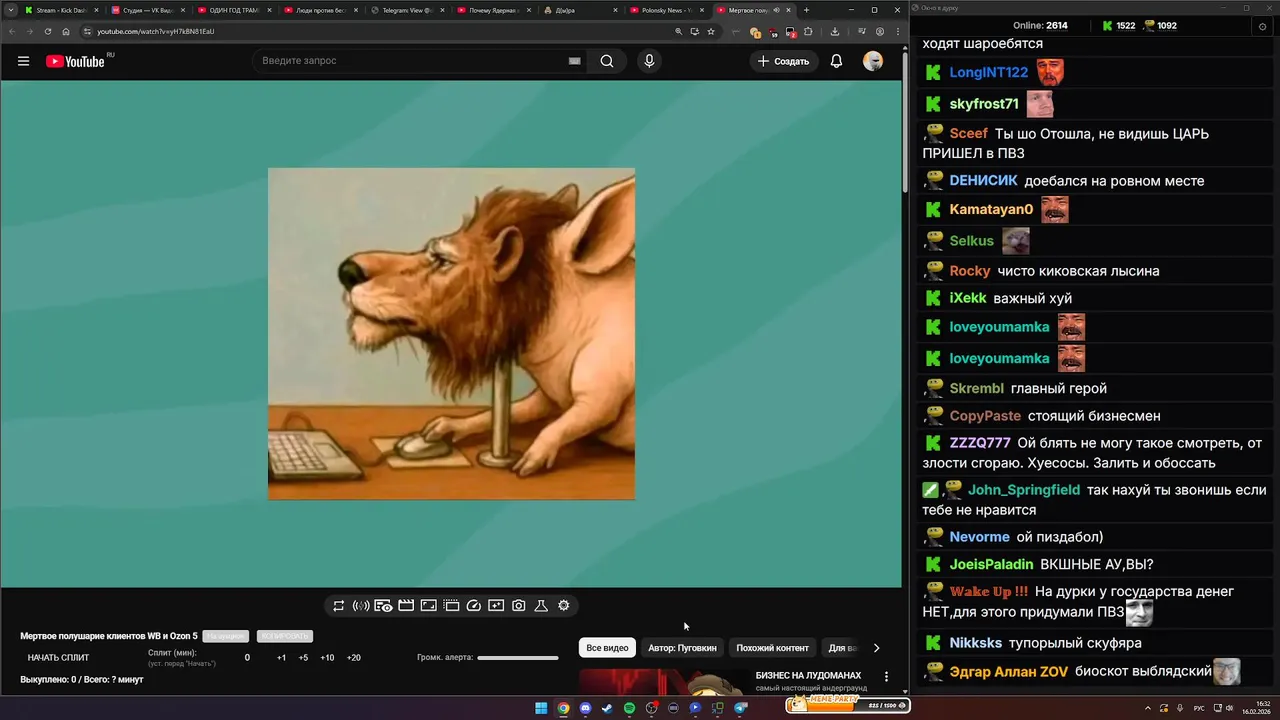
Task: Toggle the loop icon in the player toolbar
Action: click(339, 606)
